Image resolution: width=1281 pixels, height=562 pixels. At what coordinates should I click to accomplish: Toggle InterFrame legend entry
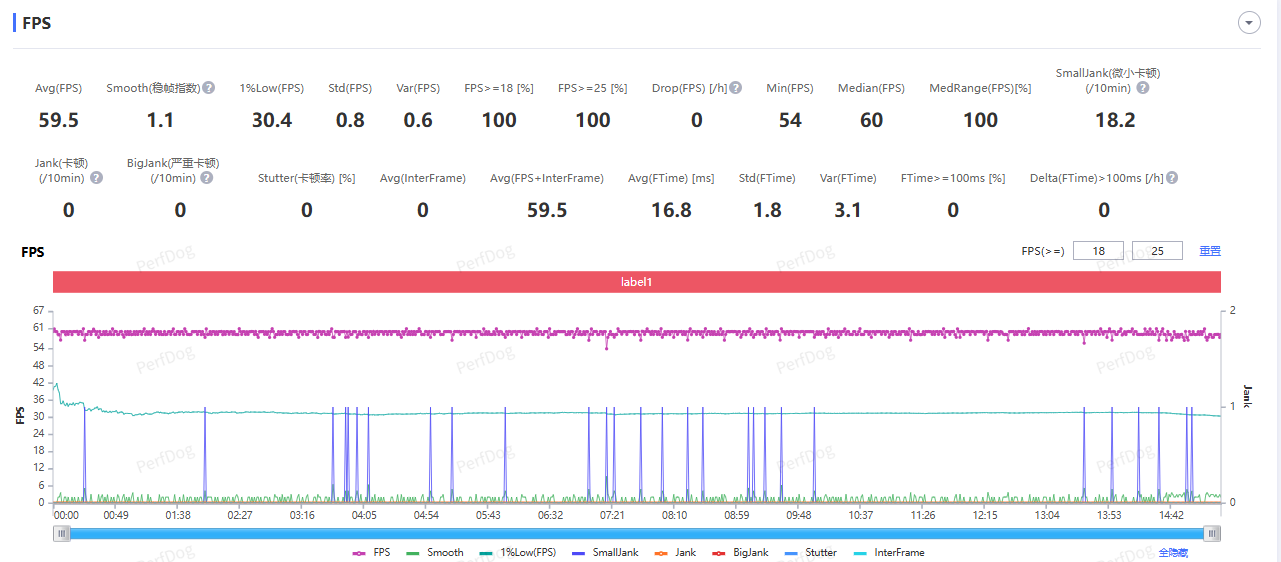tap(889, 552)
